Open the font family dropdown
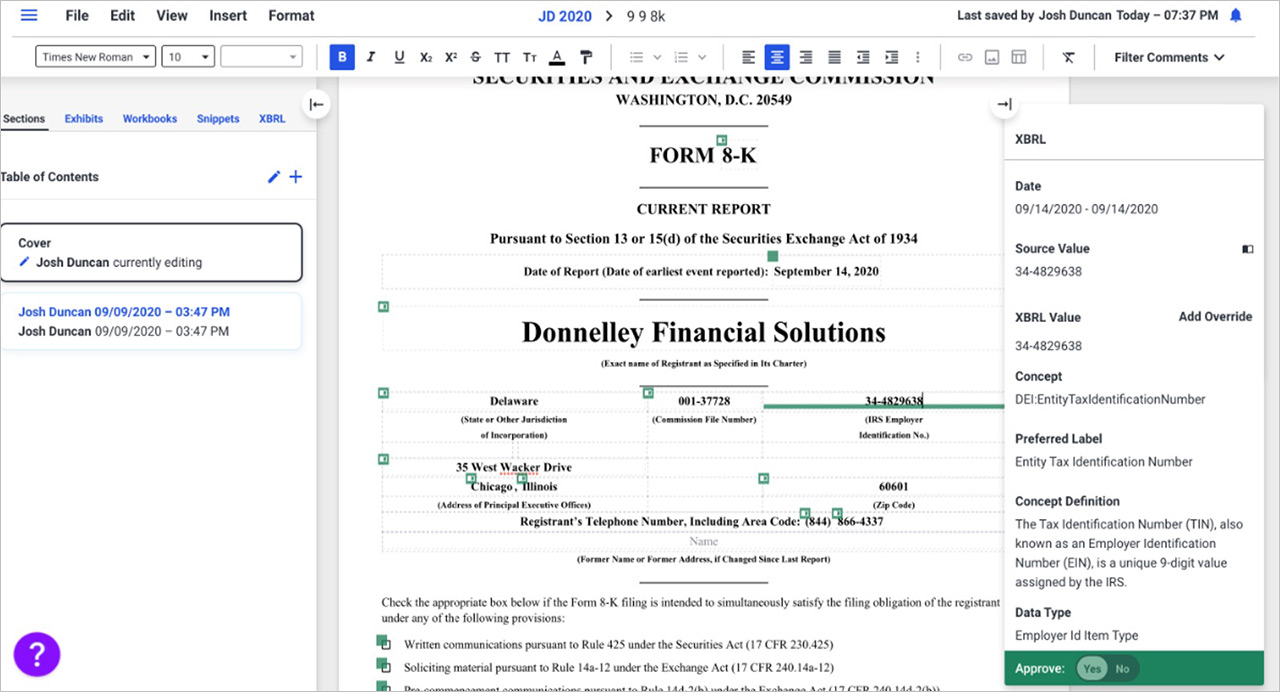The width and height of the screenshot is (1280, 692). [x=96, y=57]
